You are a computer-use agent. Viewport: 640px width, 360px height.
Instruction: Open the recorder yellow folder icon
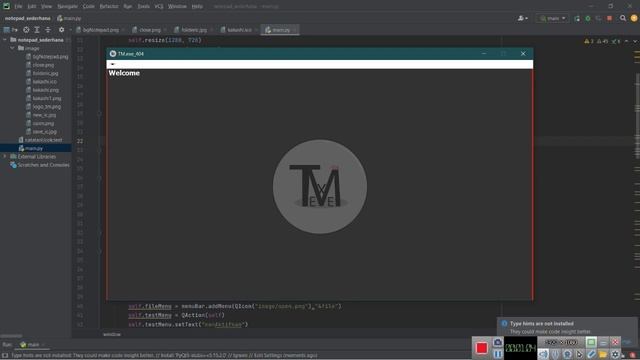click(x=603, y=354)
